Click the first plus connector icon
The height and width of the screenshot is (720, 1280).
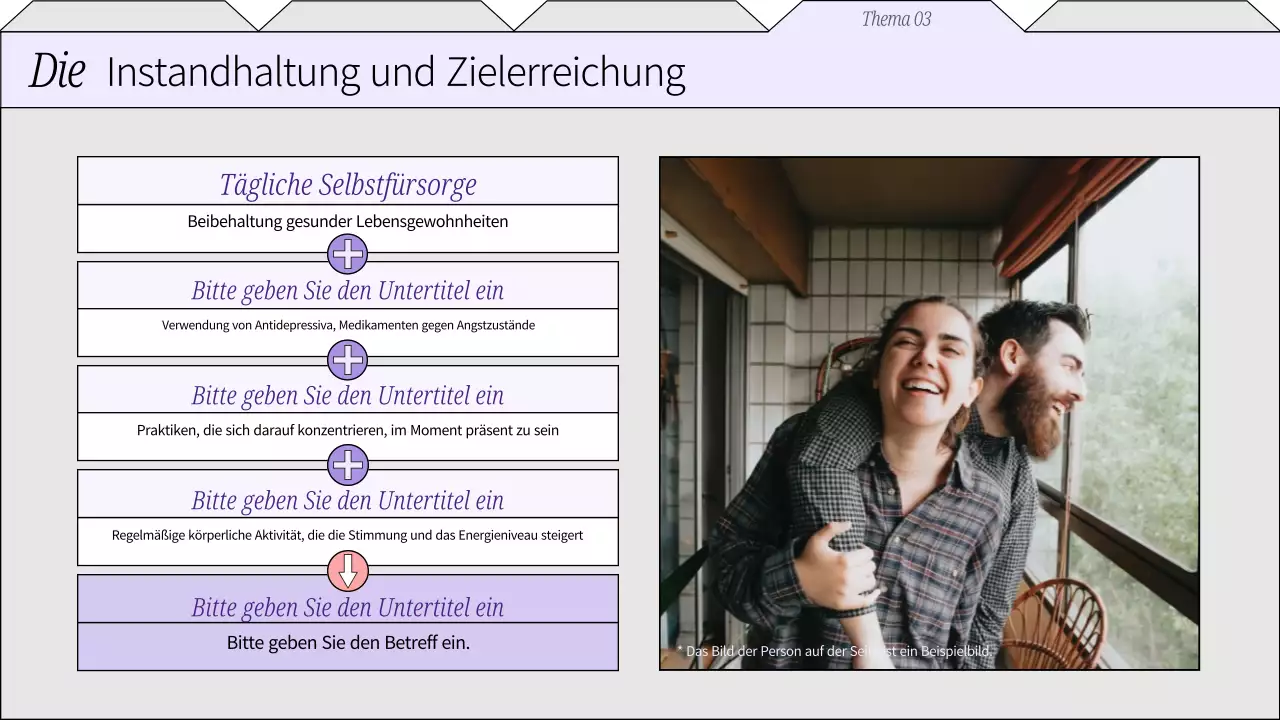click(347, 254)
